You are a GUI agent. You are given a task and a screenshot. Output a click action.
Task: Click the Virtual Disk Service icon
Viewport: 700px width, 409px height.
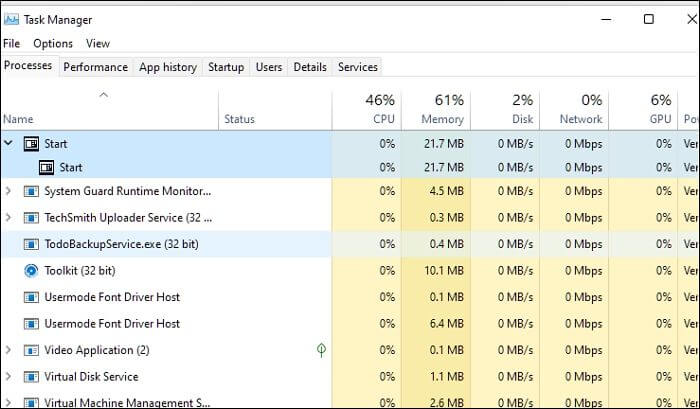[30, 377]
